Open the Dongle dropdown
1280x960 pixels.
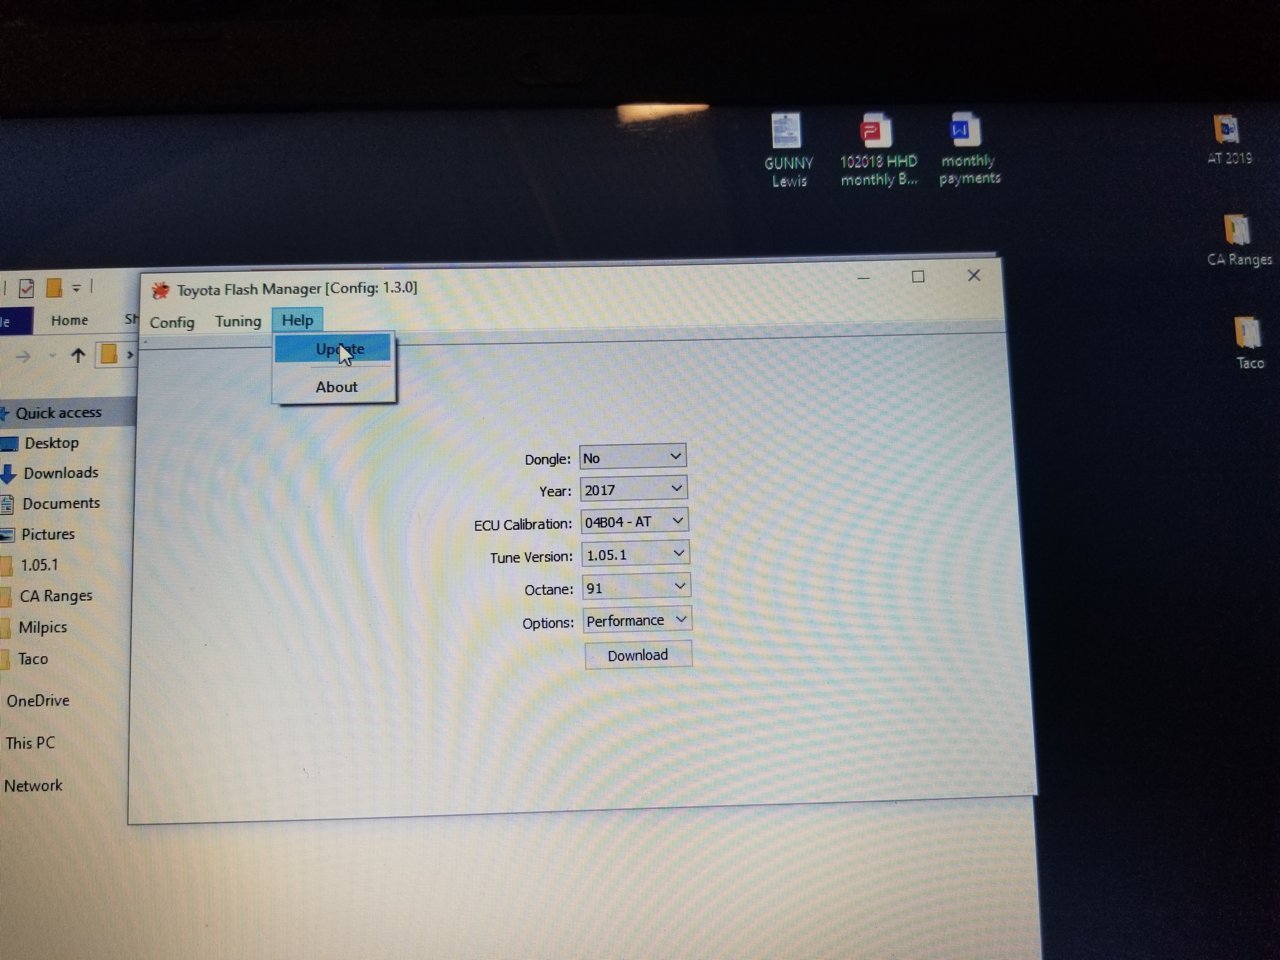pos(633,457)
